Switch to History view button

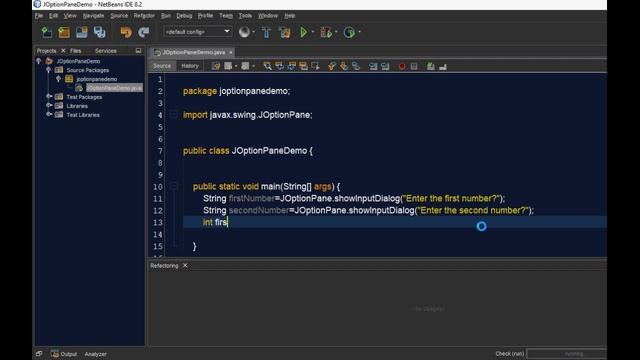[x=190, y=66]
